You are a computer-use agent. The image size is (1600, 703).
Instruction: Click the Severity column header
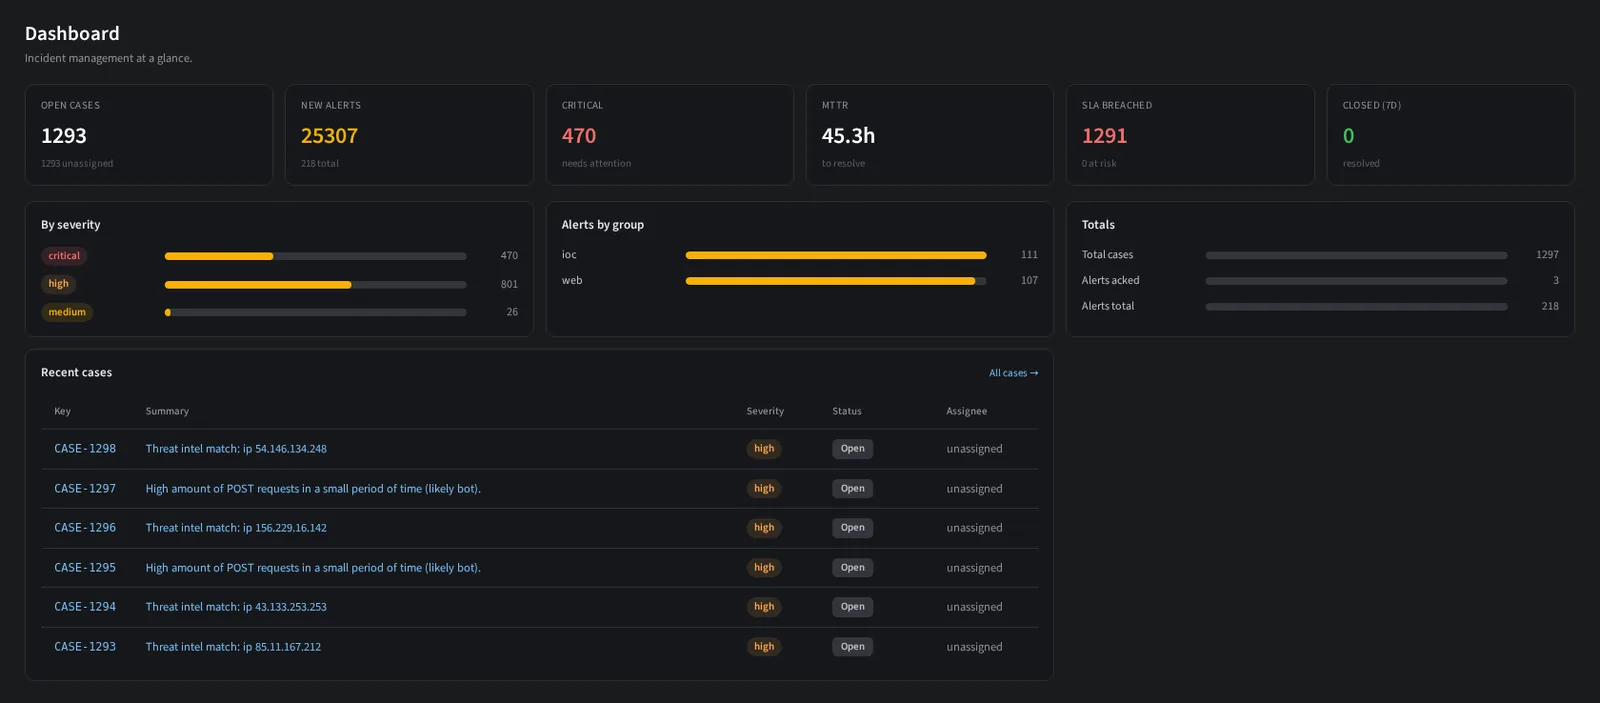coord(765,411)
